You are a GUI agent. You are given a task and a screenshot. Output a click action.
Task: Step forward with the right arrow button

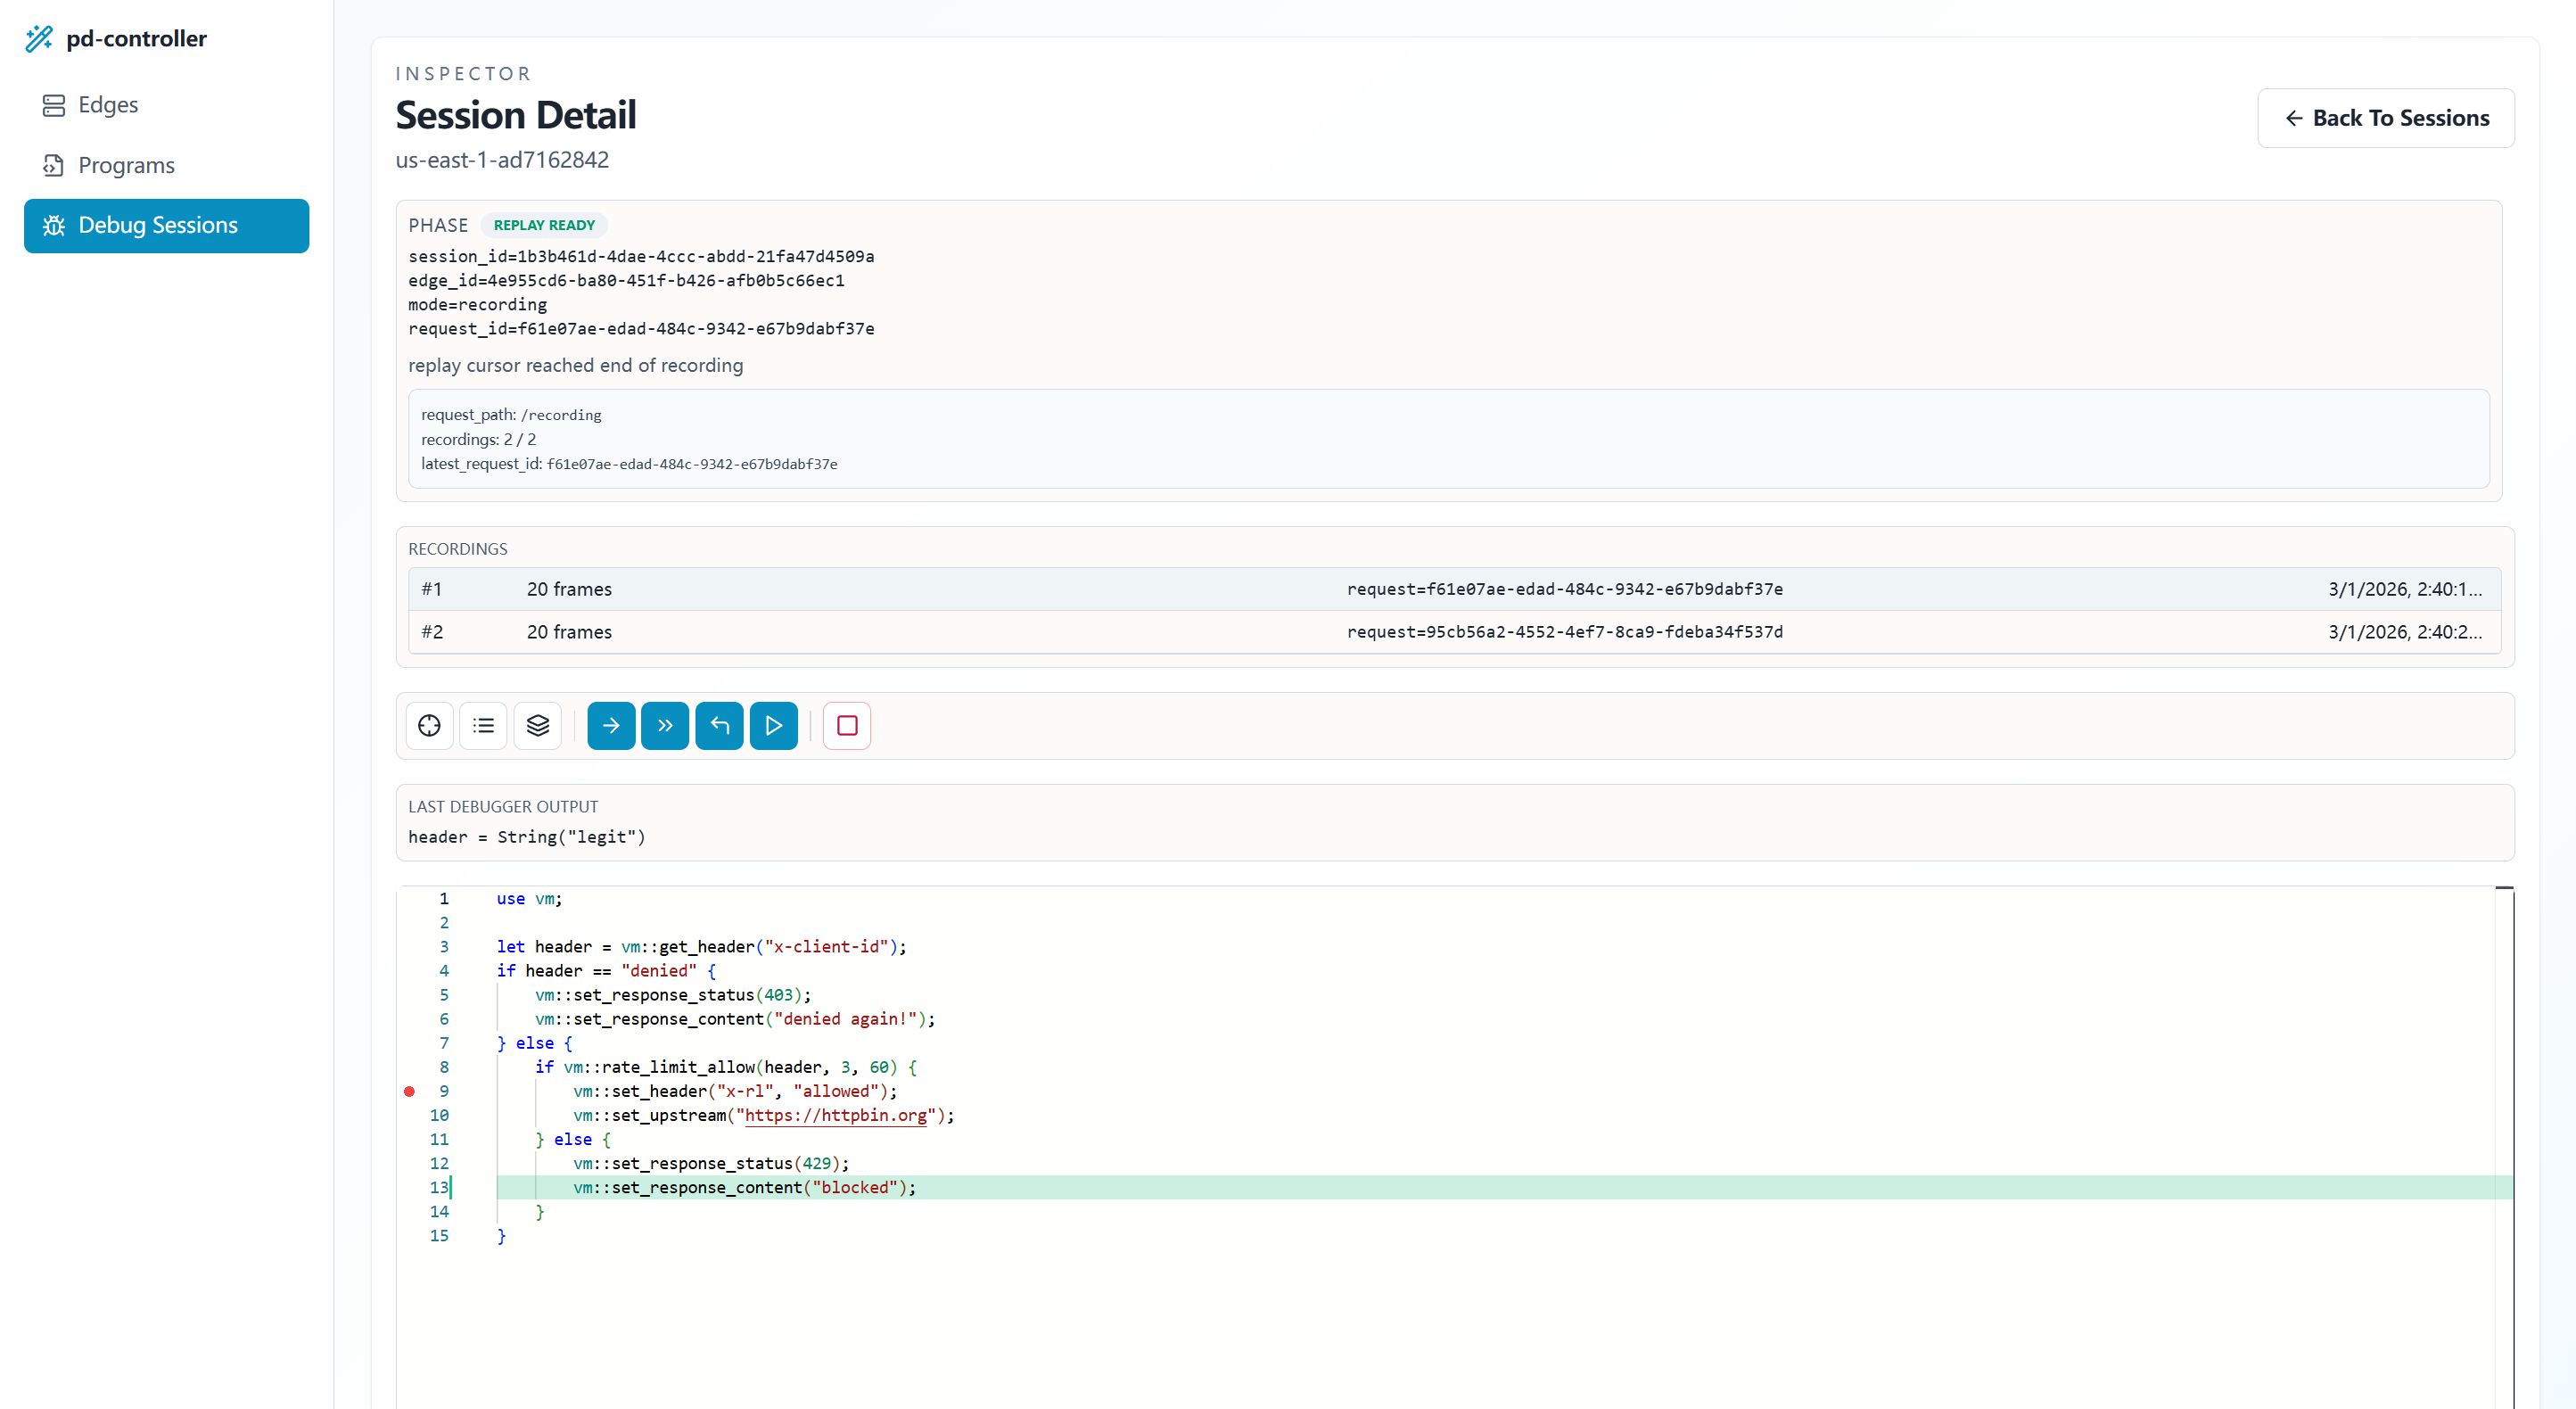611,725
